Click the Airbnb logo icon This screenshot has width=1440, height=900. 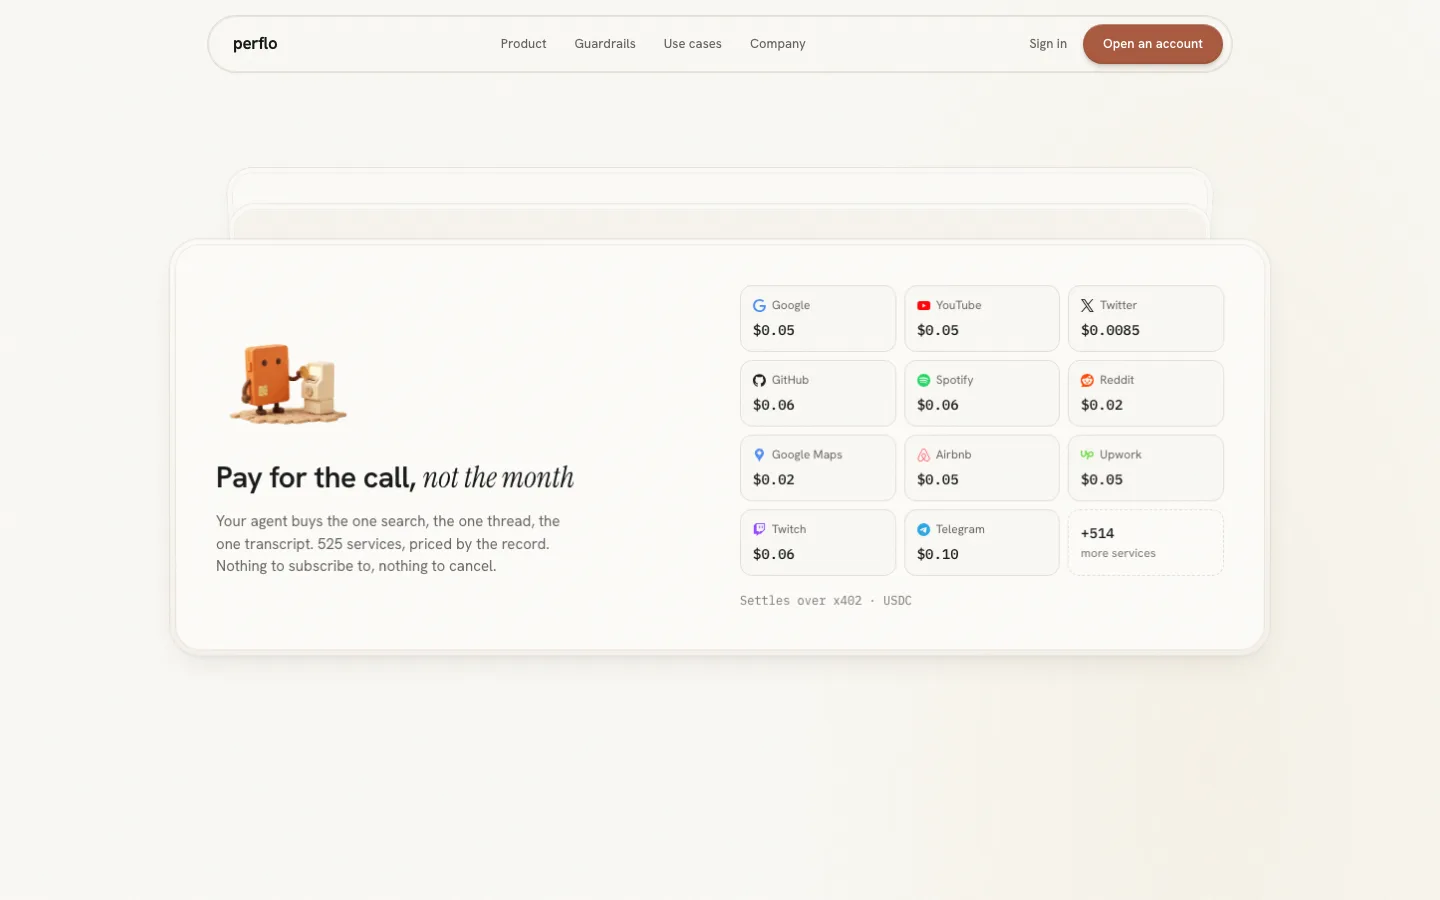click(923, 455)
